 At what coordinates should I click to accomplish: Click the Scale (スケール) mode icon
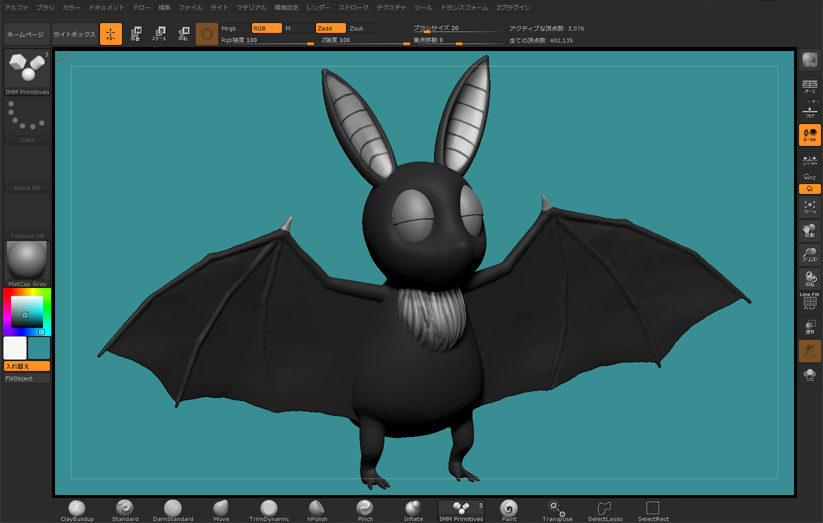click(159, 34)
